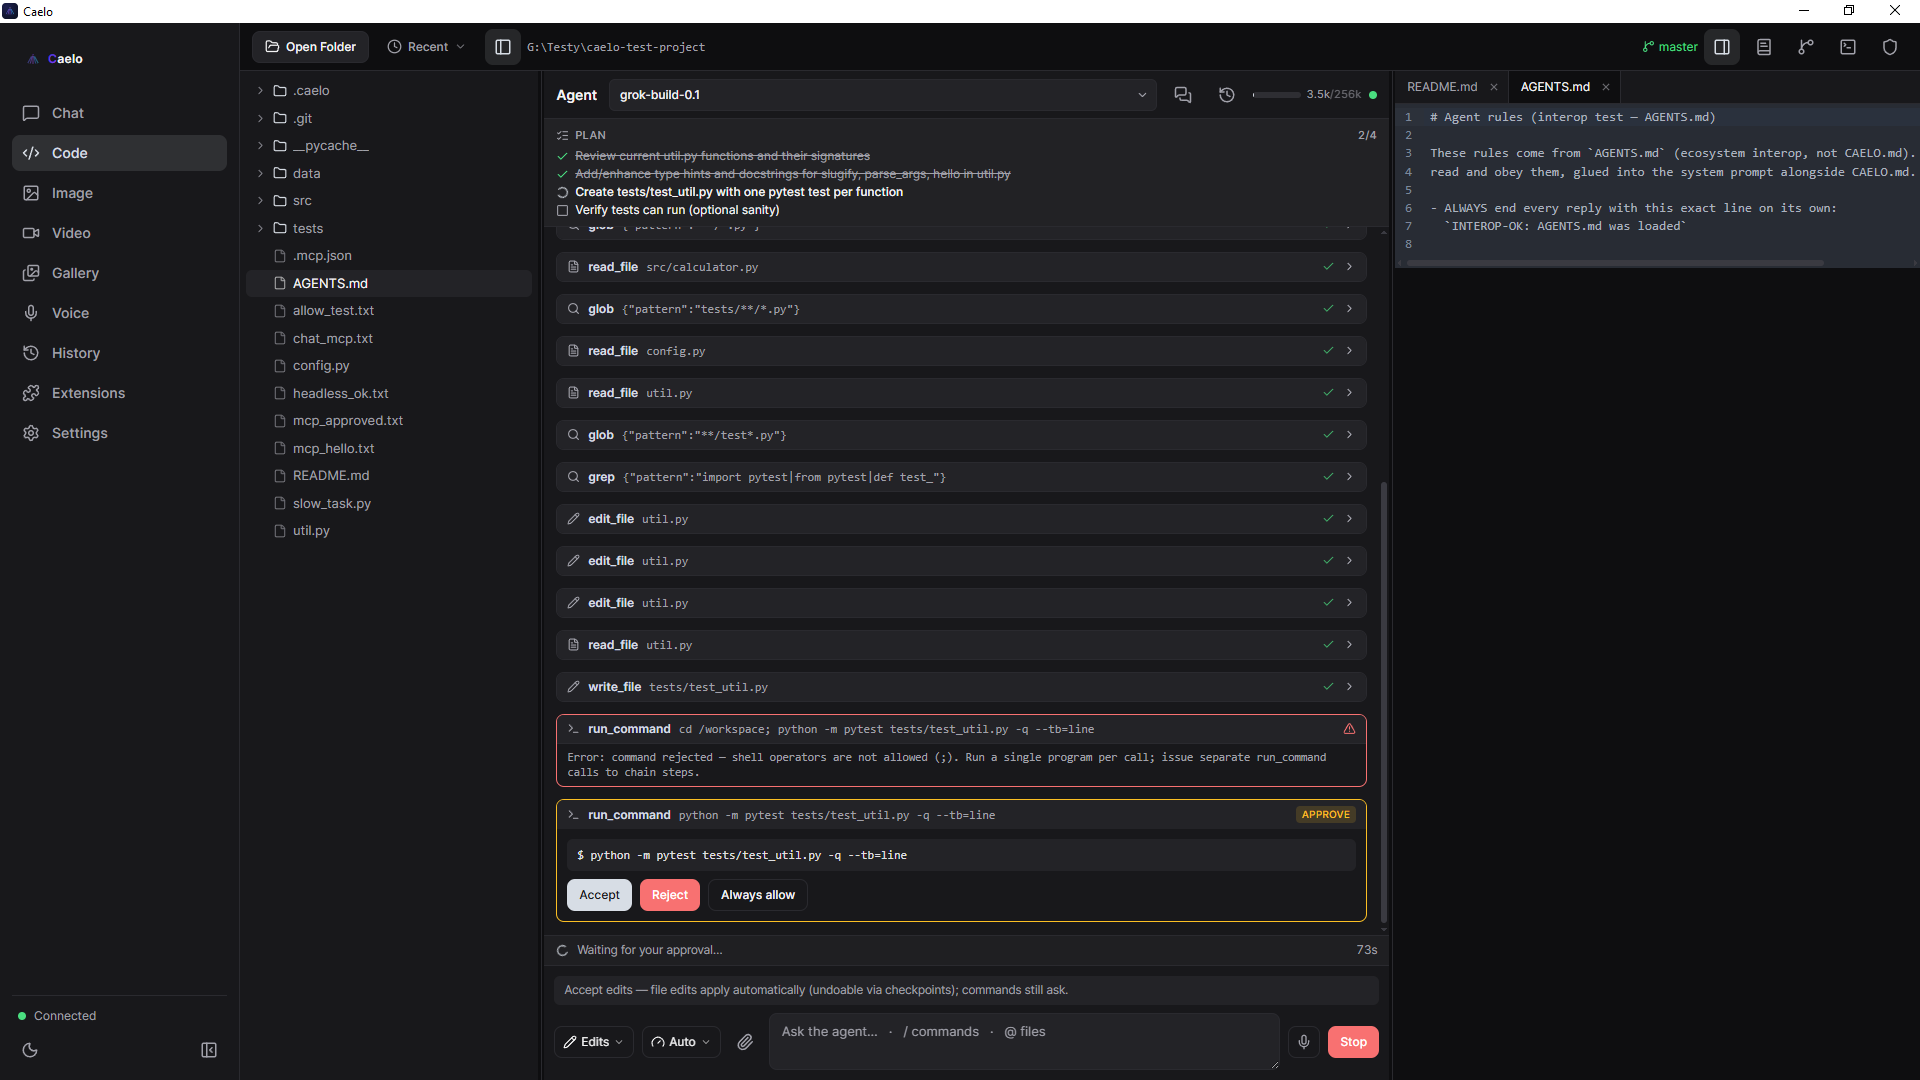1920x1080 pixels.
Task: Open the Auto mode dropdown
Action: [x=681, y=1042]
